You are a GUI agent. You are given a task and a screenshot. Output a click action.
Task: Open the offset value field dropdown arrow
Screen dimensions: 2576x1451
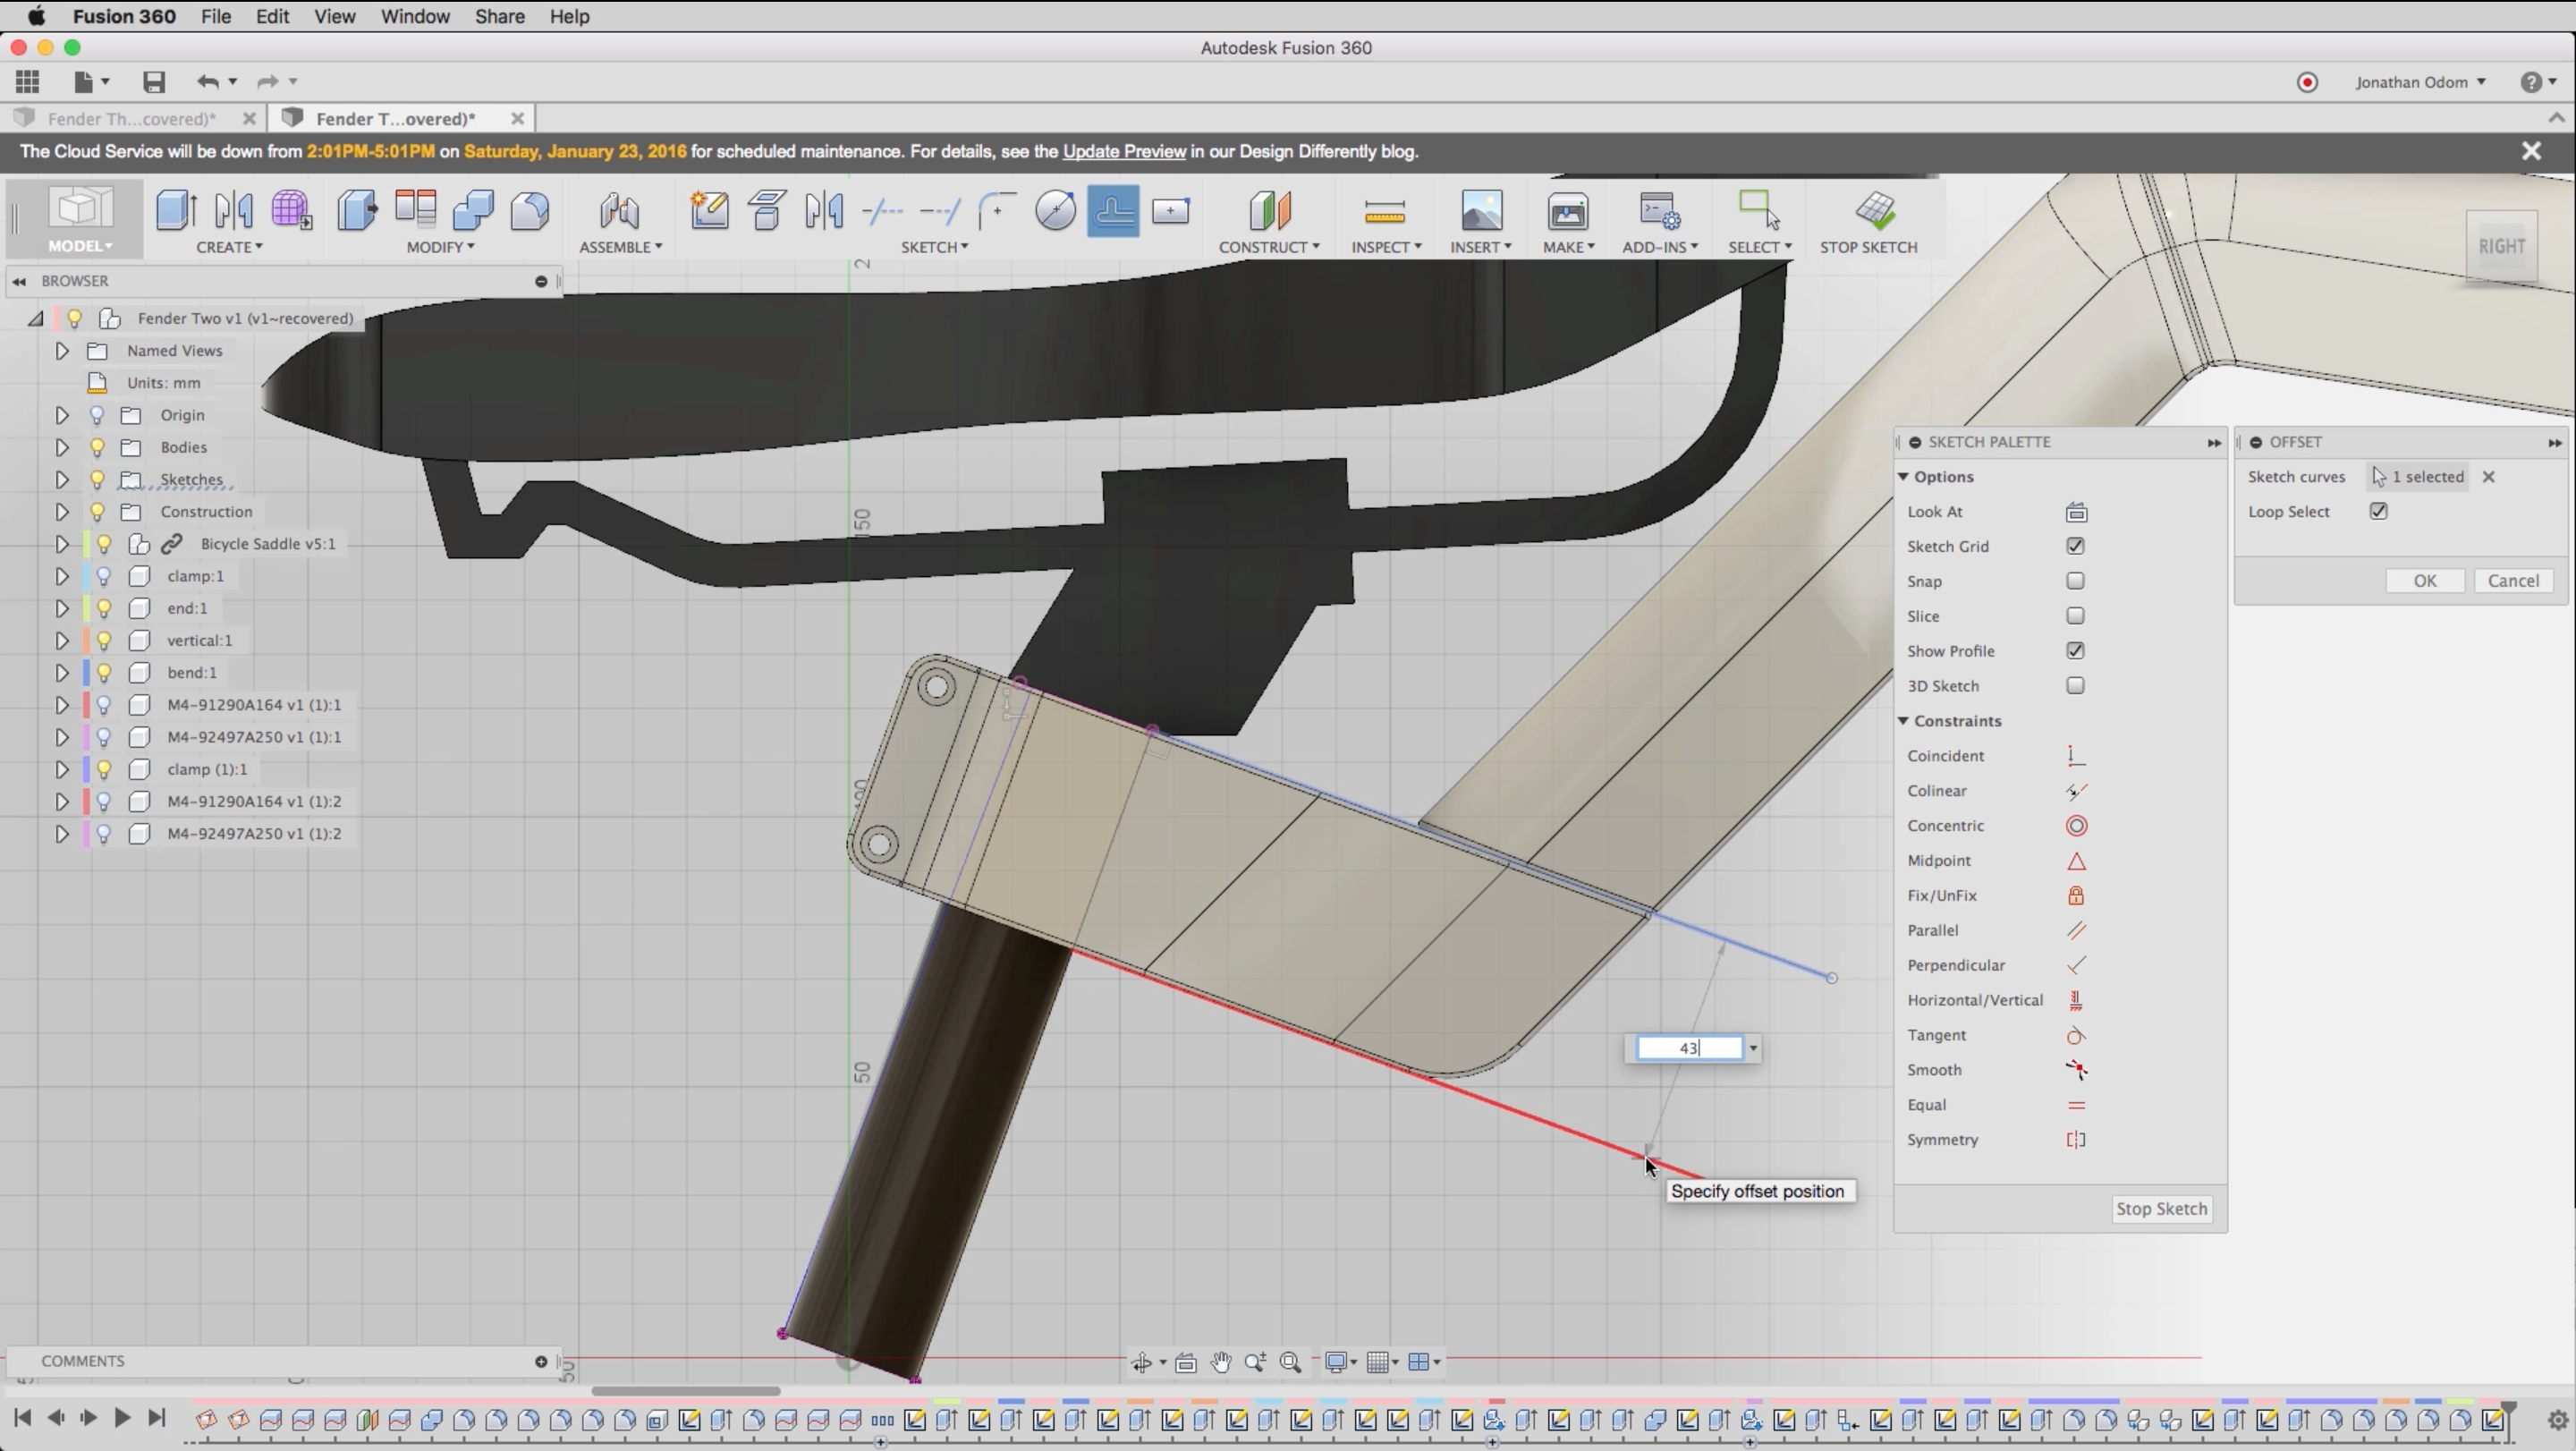coord(1753,1048)
